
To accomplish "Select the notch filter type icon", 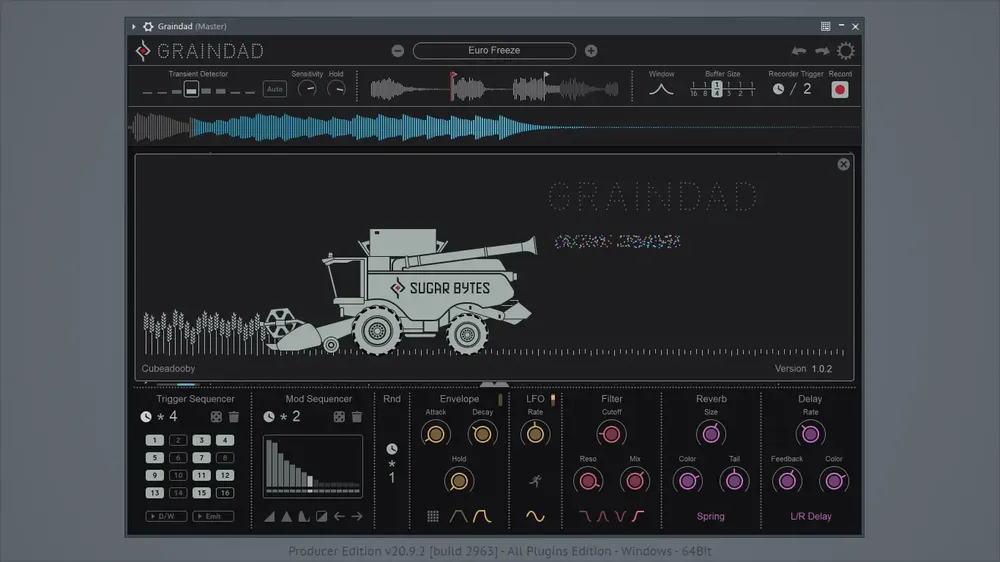I will tap(621, 516).
